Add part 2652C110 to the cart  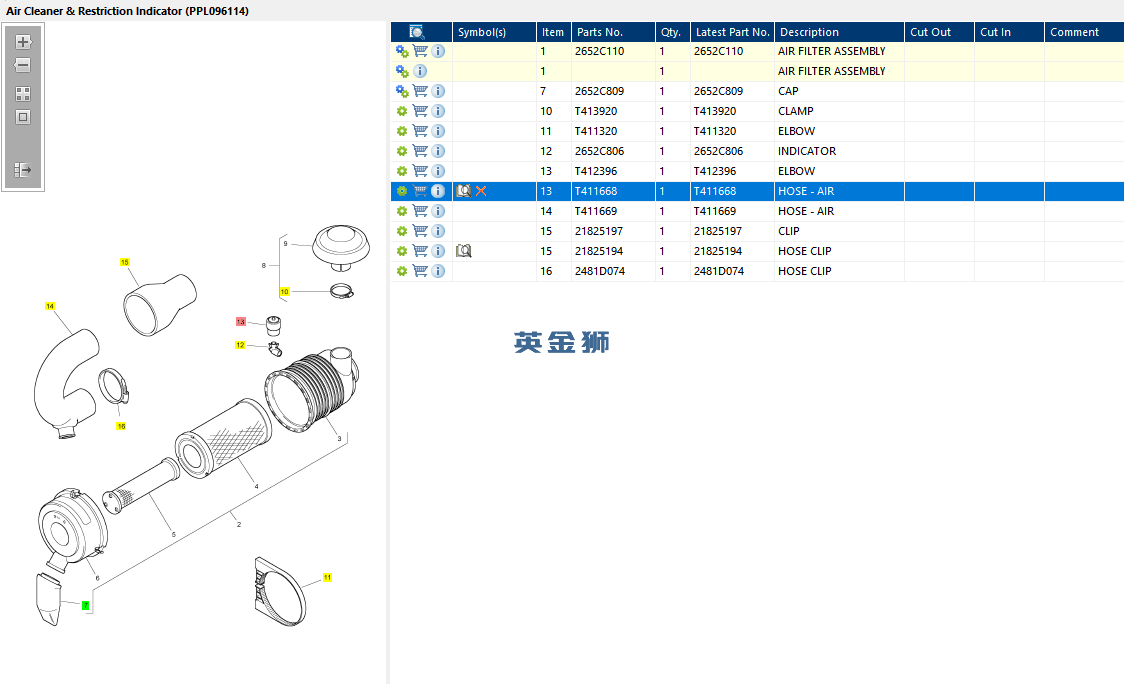[420, 51]
